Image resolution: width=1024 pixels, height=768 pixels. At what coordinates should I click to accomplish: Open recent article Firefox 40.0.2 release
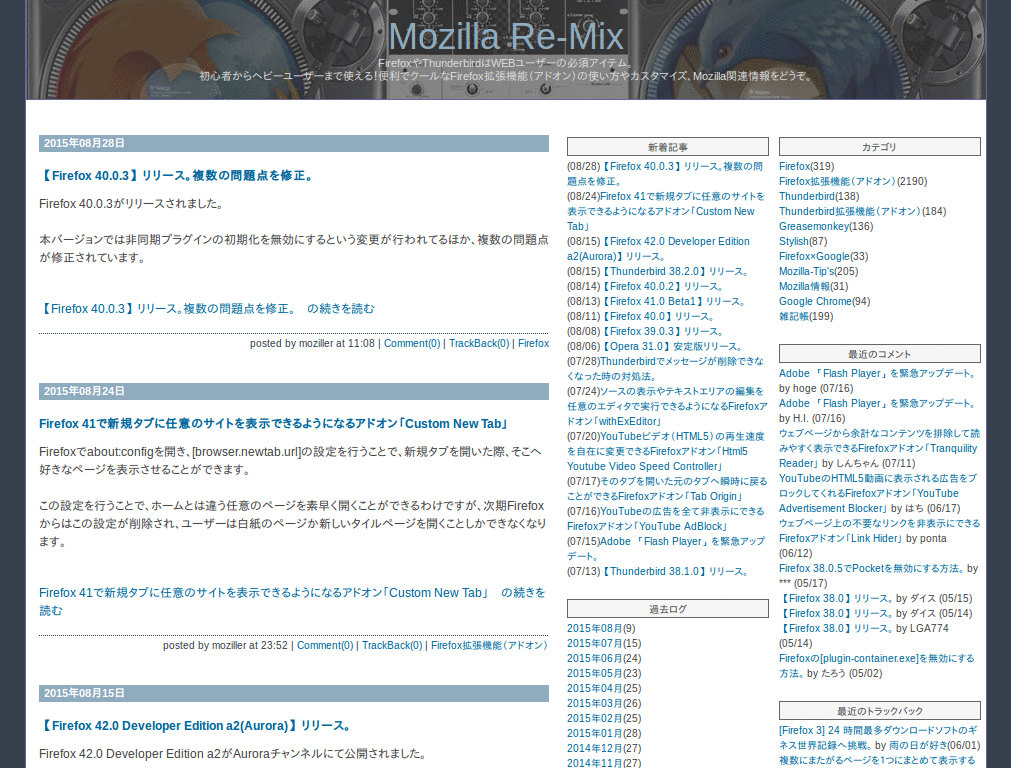(662, 287)
